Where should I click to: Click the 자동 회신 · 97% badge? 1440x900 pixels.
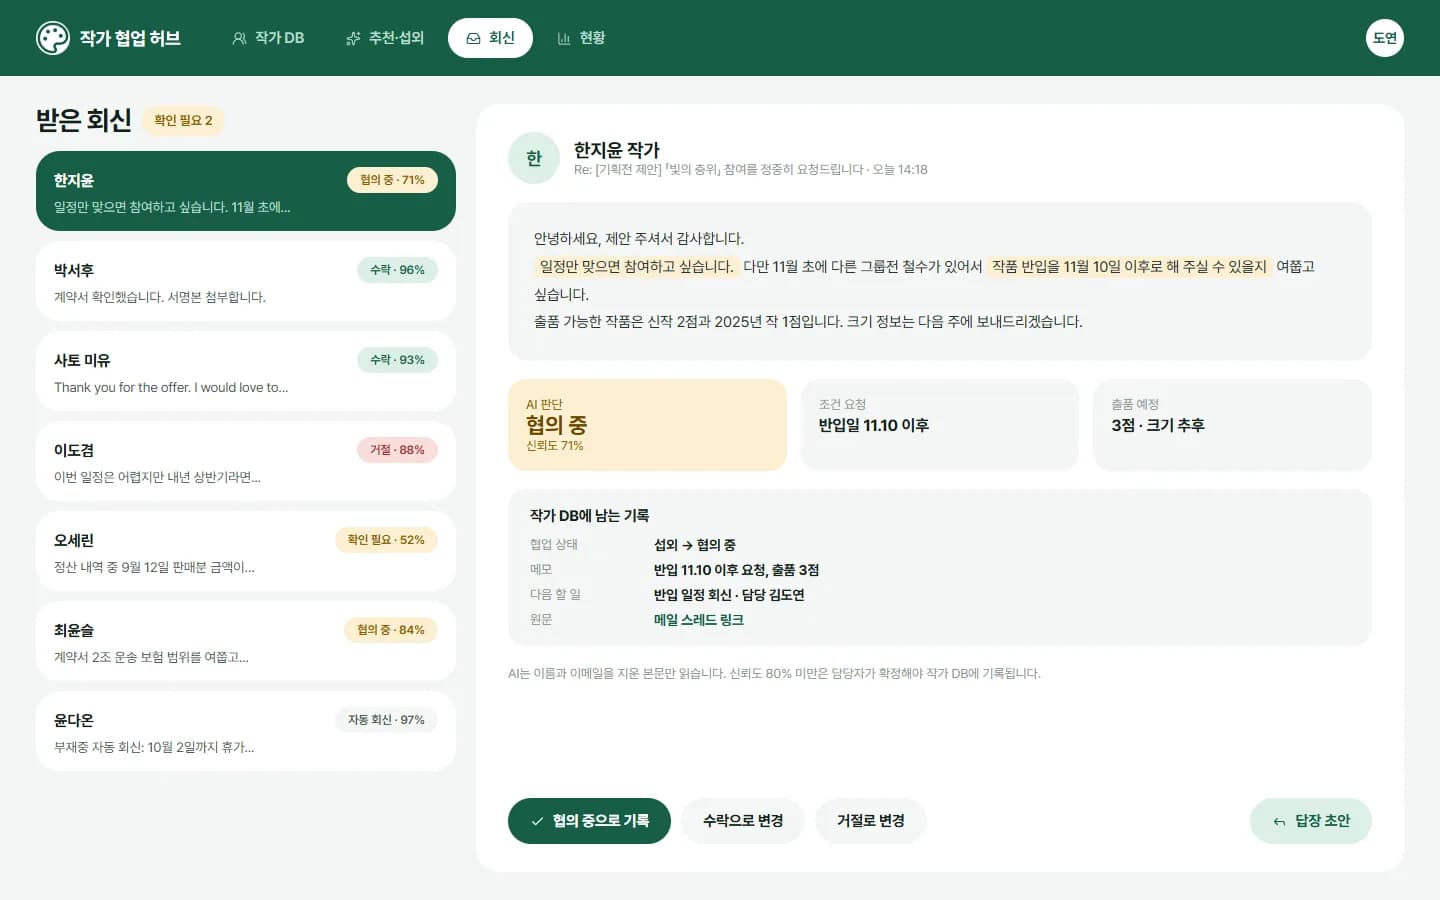pos(386,720)
